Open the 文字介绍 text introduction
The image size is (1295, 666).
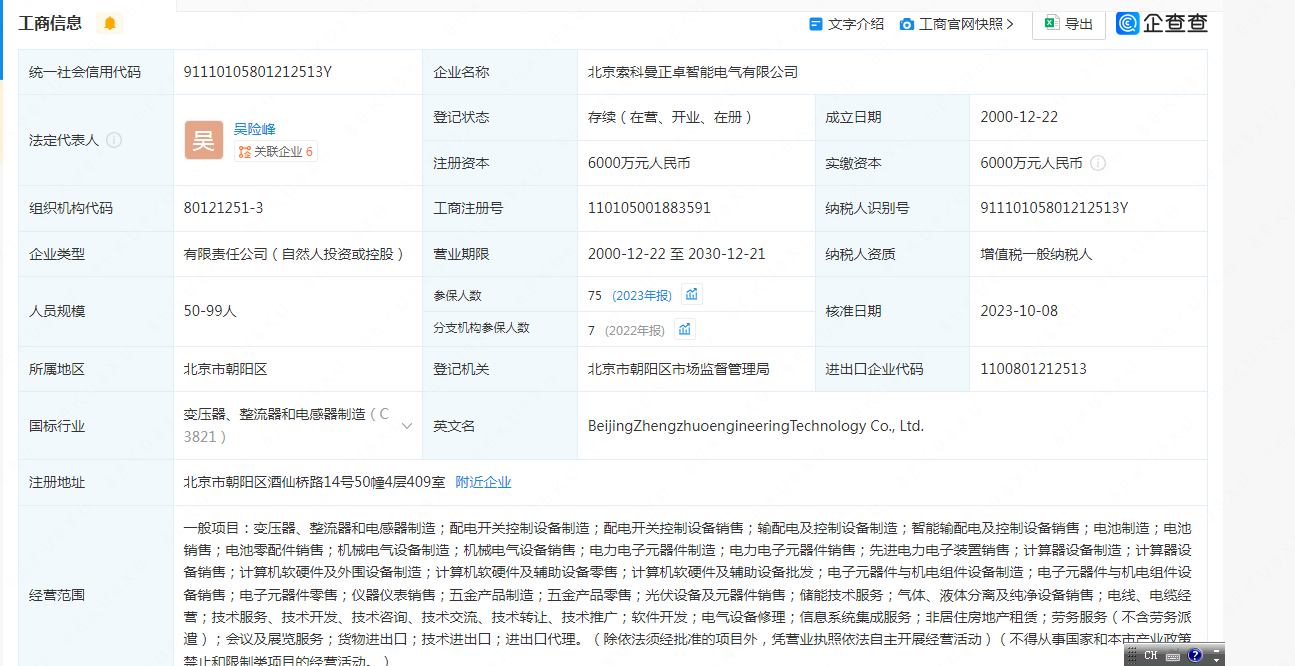[846, 24]
